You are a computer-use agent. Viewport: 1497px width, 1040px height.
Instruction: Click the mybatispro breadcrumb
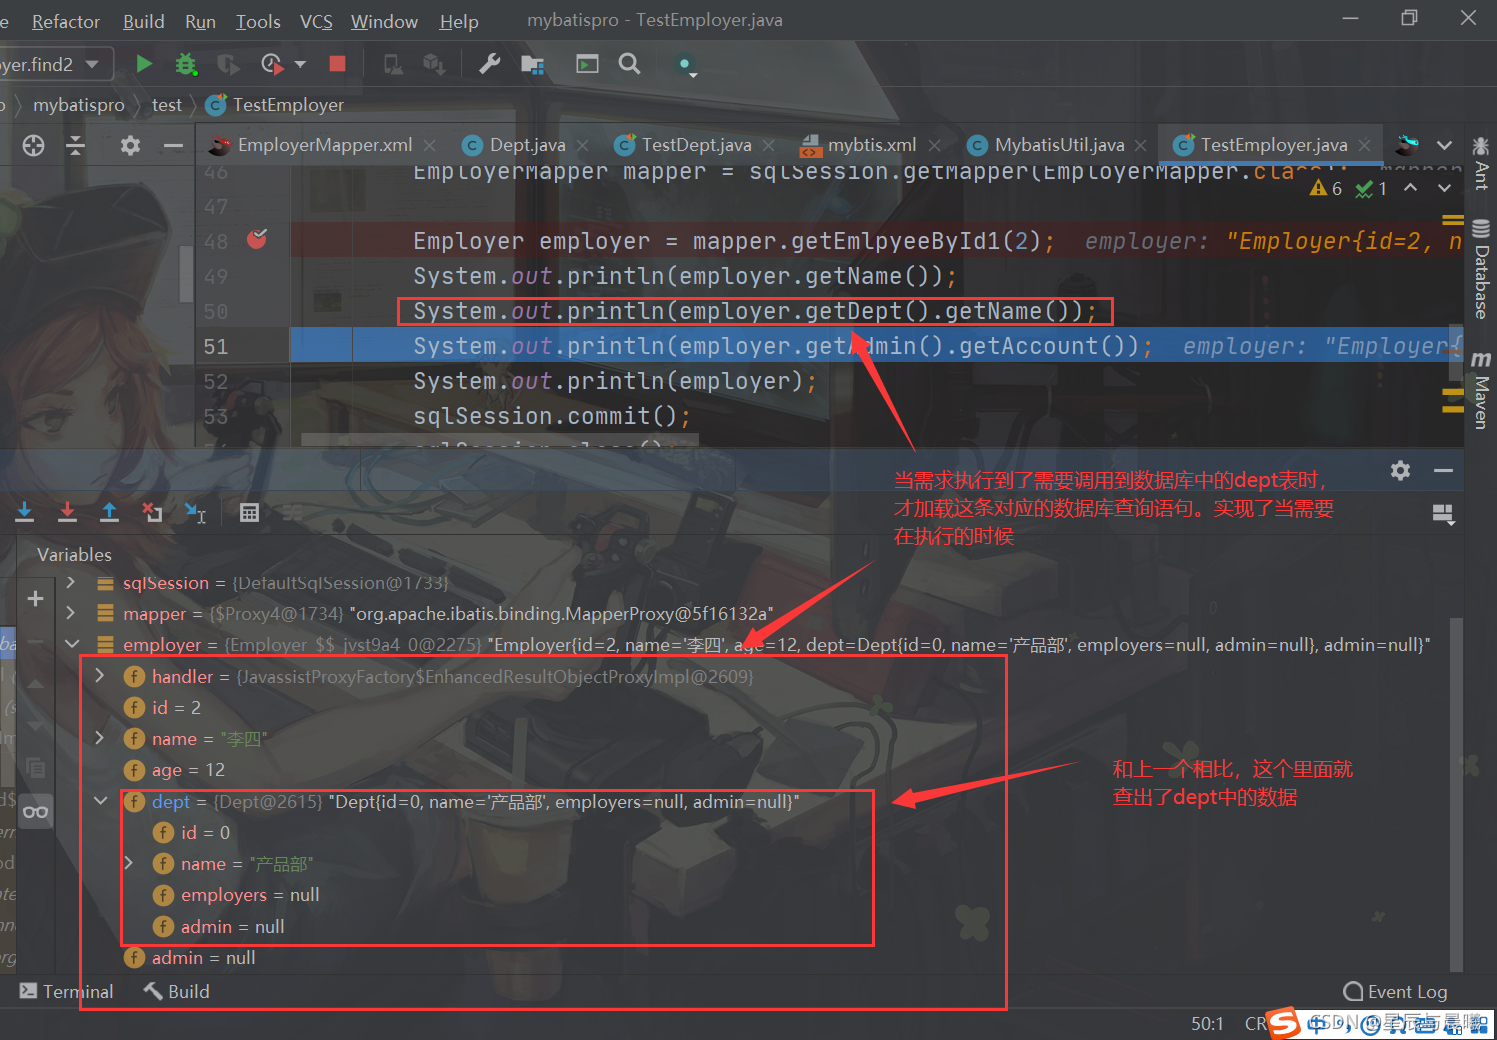point(79,105)
